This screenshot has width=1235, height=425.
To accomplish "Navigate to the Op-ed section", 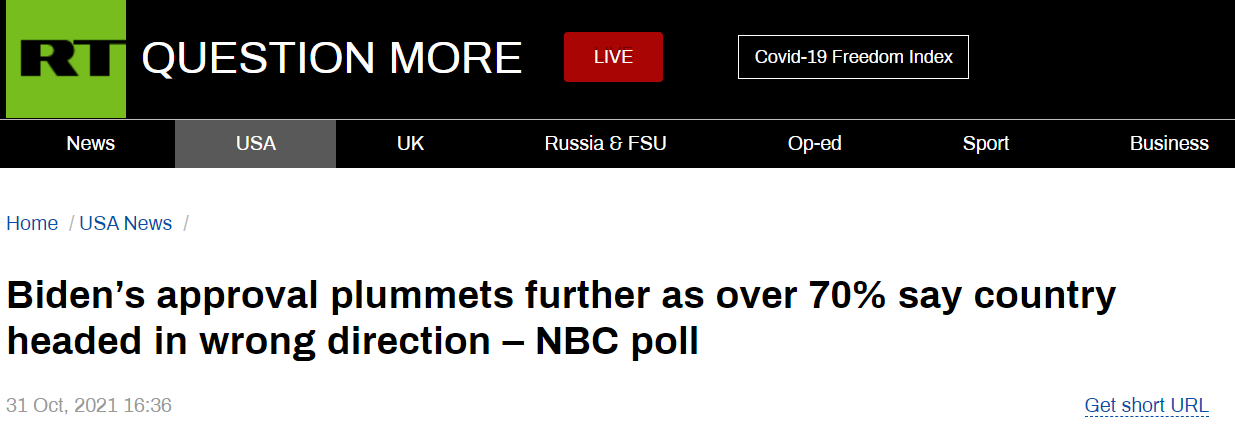I will click(x=814, y=144).
